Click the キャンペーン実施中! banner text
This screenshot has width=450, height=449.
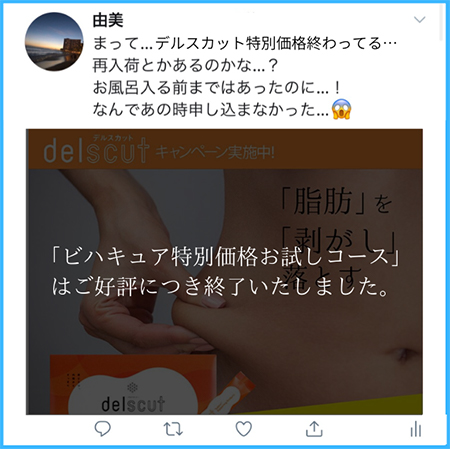point(215,153)
